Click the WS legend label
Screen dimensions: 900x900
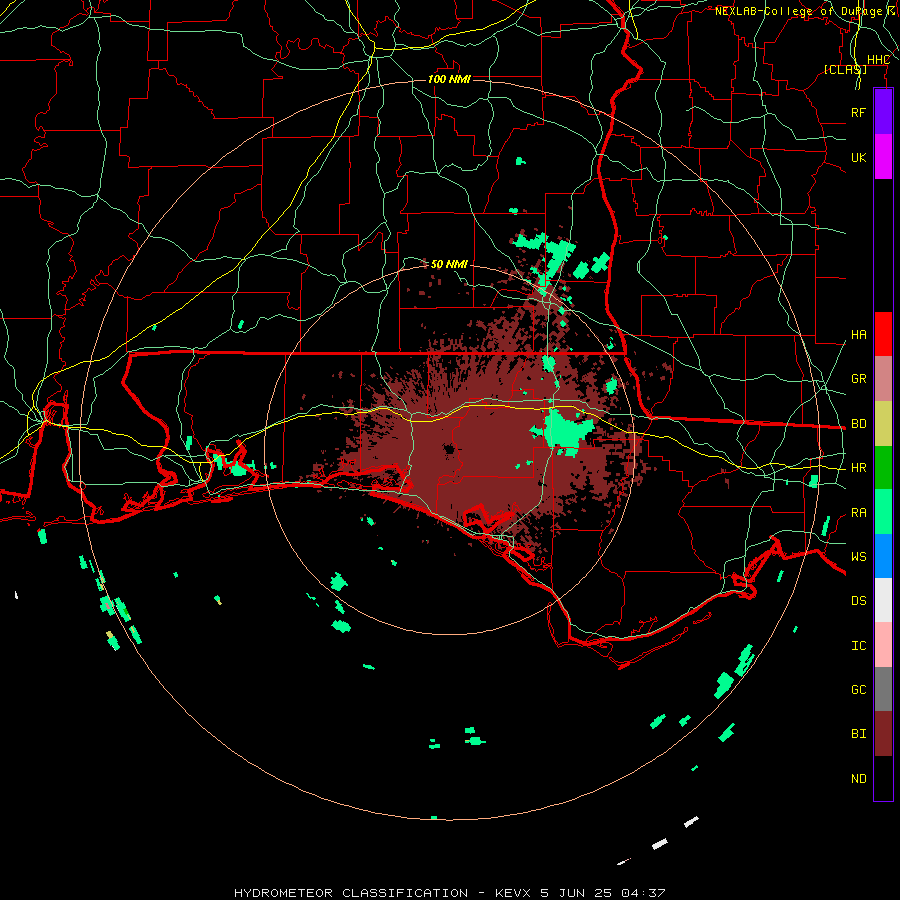coord(858,557)
